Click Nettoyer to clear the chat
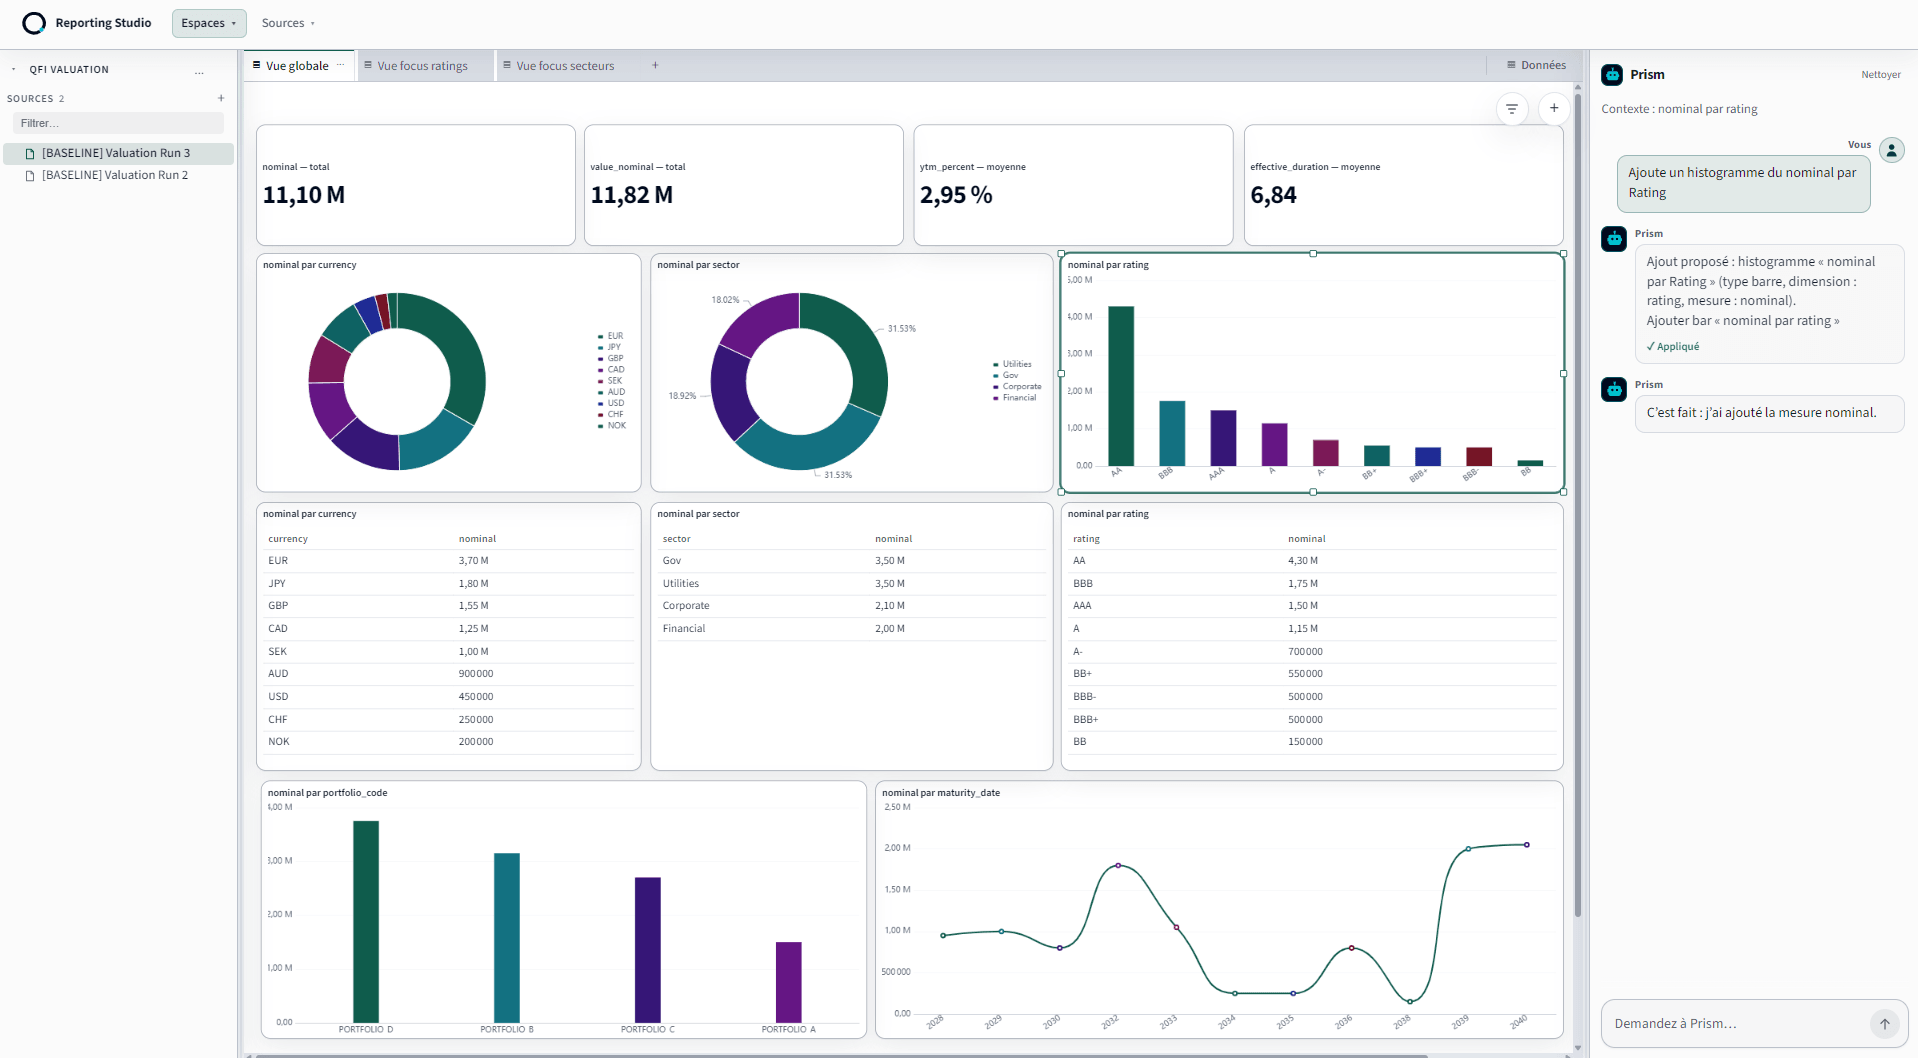The width and height of the screenshot is (1918, 1058). coord(1880,75)
